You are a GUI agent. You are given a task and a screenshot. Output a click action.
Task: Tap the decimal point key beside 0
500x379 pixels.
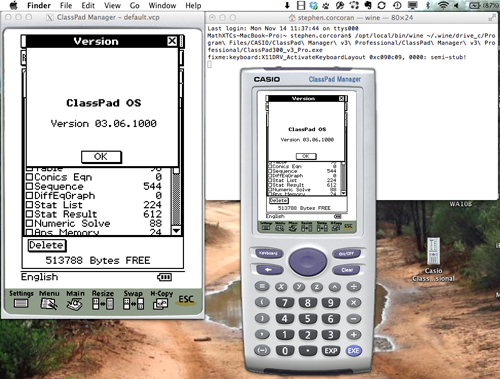[308, 350]
